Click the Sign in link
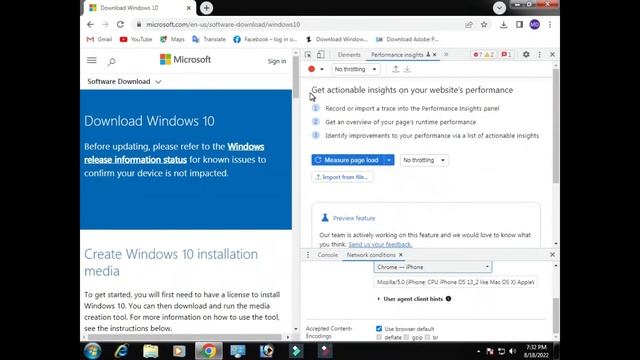The width and height of the screenshot is (640, 360). tap(277, 61)
